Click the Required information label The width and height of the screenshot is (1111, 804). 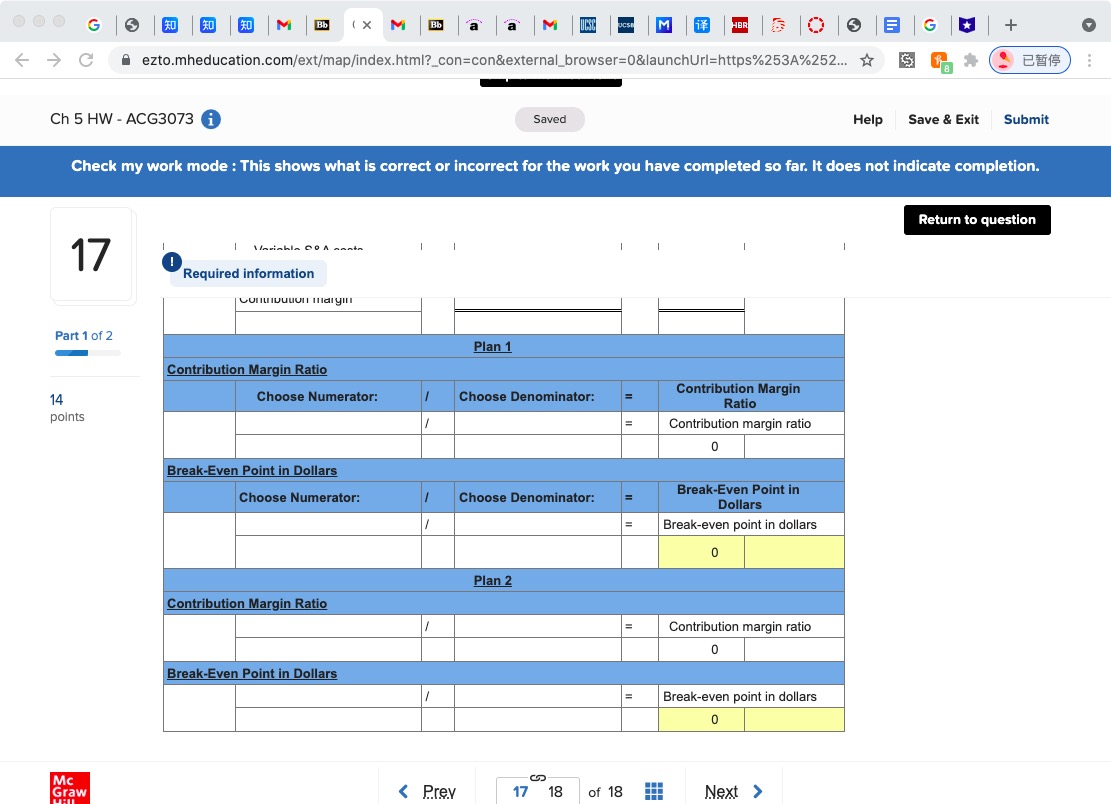click(x=249, y=273)
